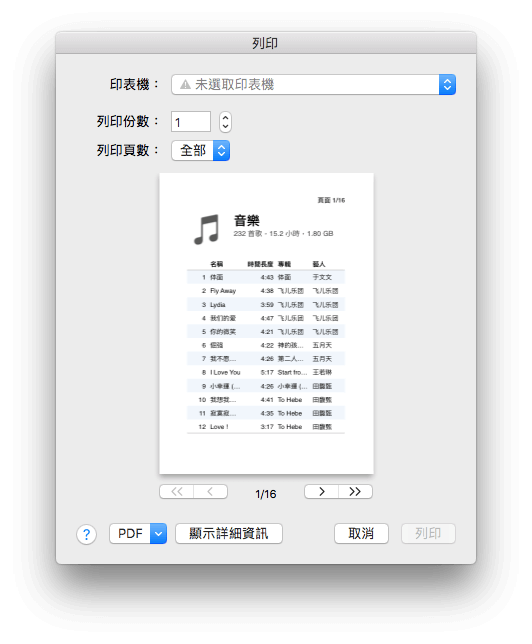Click the PDF button label

pos(130,534)
